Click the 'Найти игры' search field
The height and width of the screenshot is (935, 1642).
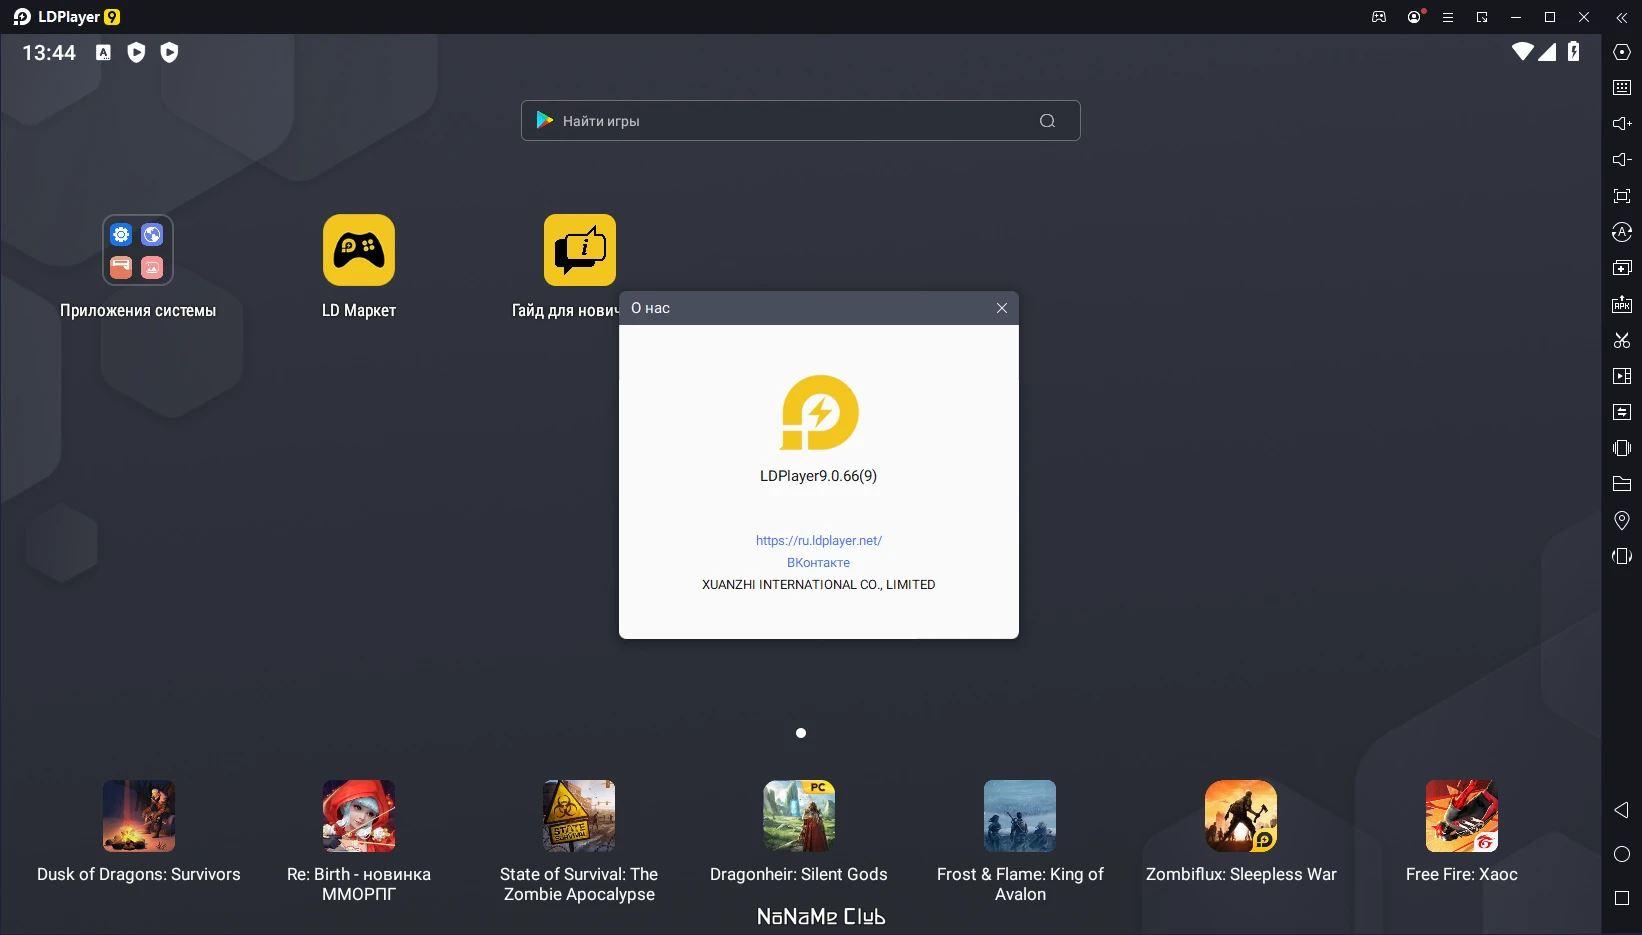(800, 120)
